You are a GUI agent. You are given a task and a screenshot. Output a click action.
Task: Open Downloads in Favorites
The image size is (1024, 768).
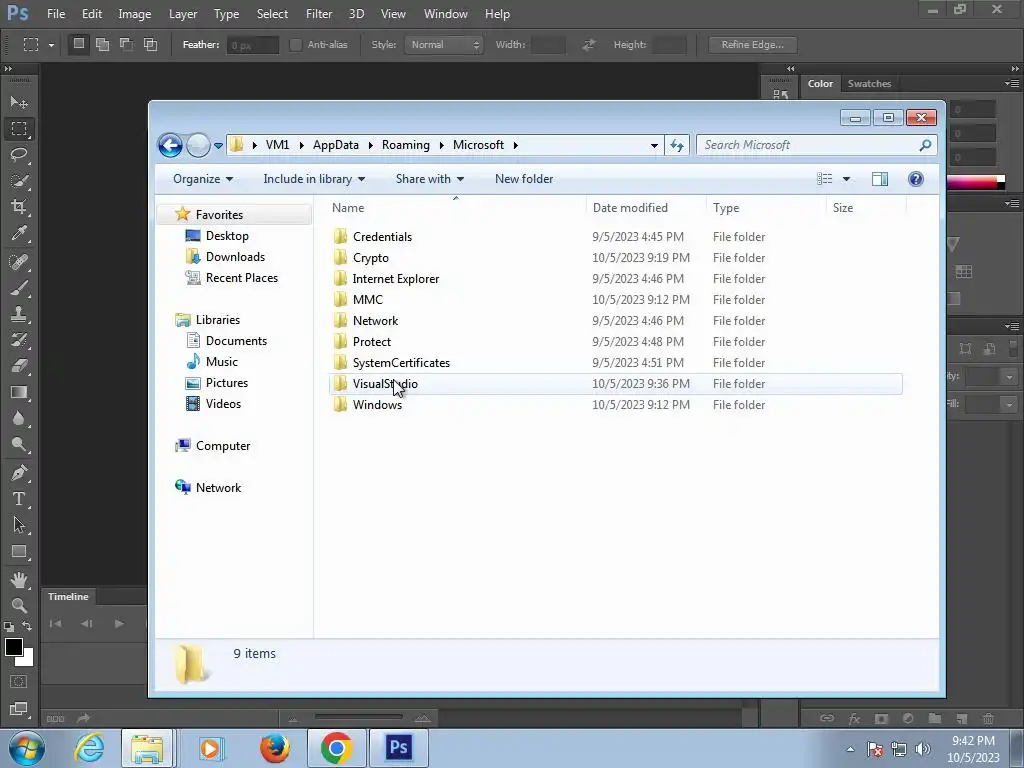tap(235, 257)
